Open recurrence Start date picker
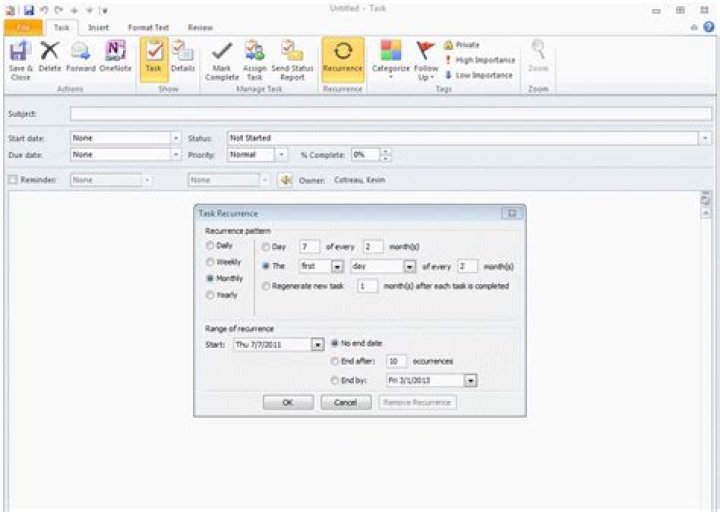Image resolution: width=720 pixels, height=512 pixels. click(317, 345)
